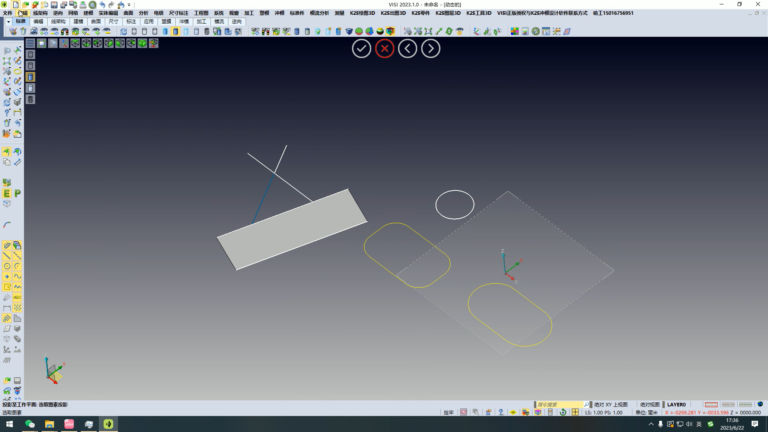
Task: Switch to the 逆向 toolbar tab
Action: (x=237, y=22)
